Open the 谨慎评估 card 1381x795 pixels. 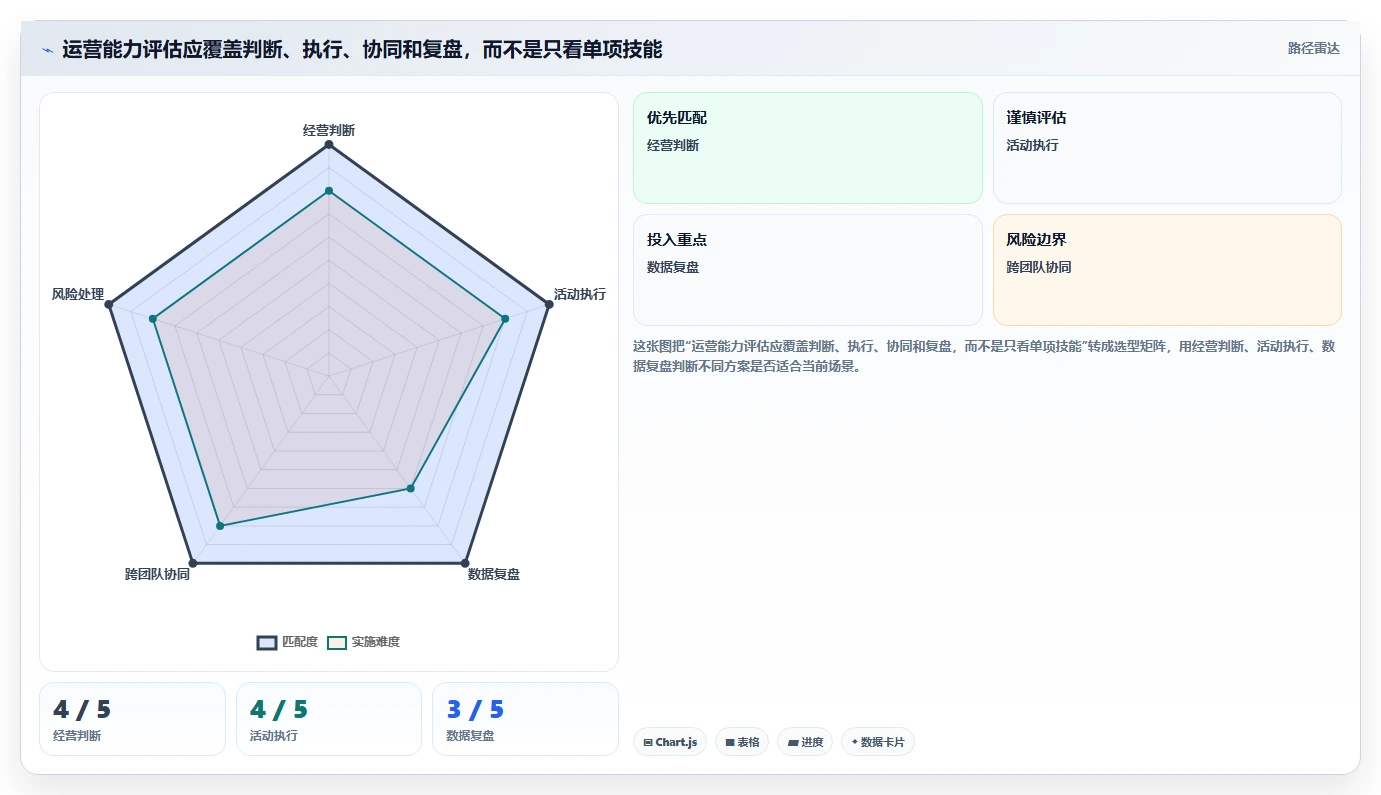point(1167,148)
